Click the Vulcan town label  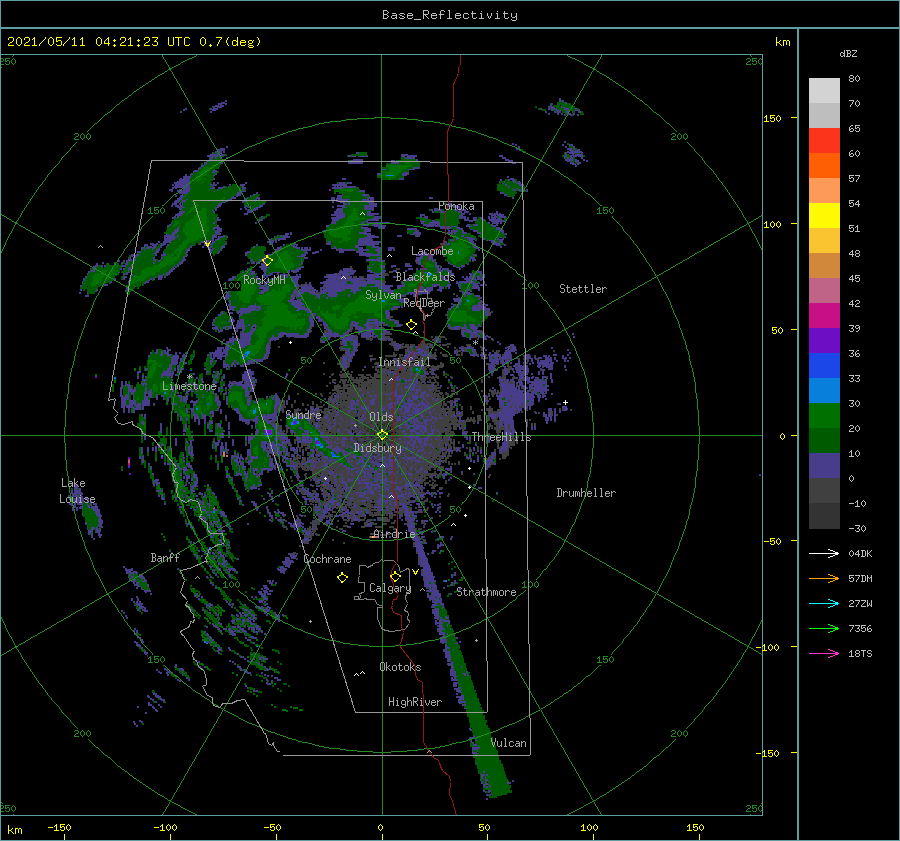point(509,743)
